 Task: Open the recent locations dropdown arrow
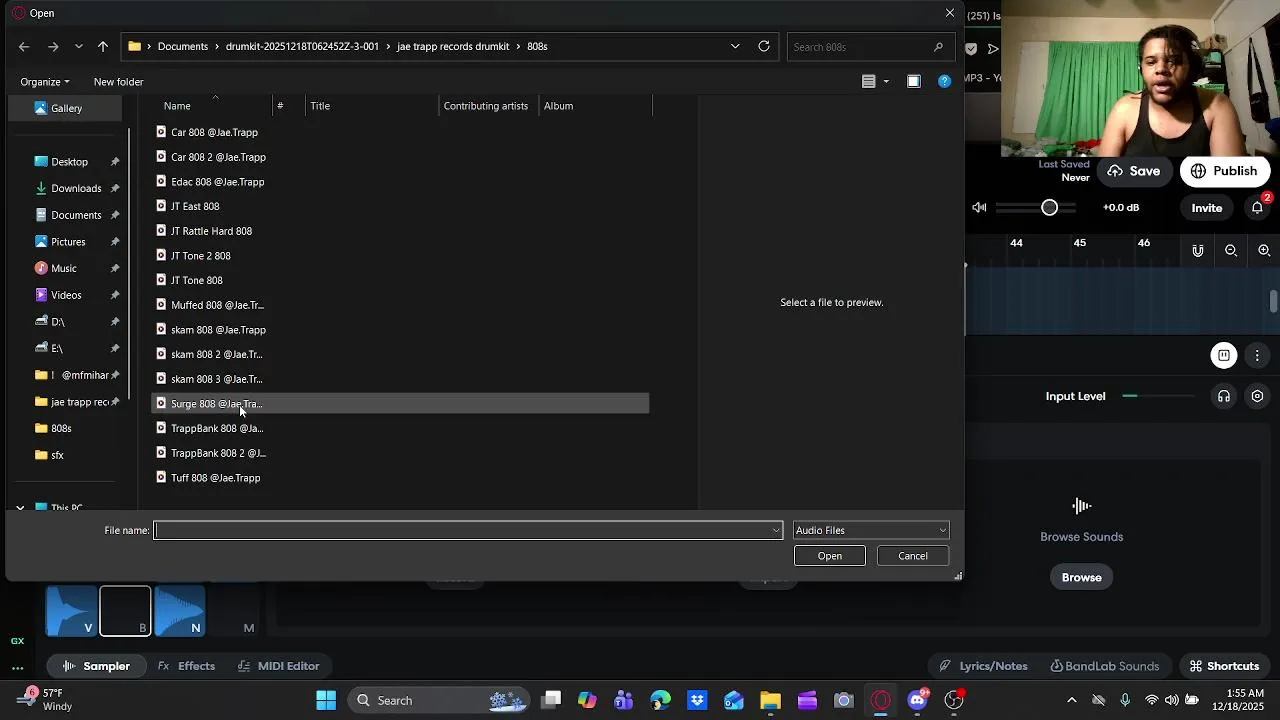(x=79, y=46)
